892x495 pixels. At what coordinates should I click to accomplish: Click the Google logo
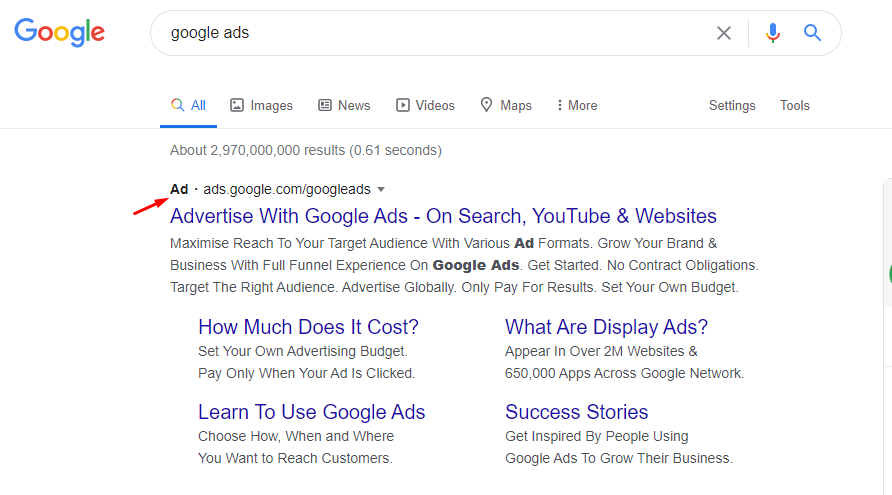click(x=60, y=32)
